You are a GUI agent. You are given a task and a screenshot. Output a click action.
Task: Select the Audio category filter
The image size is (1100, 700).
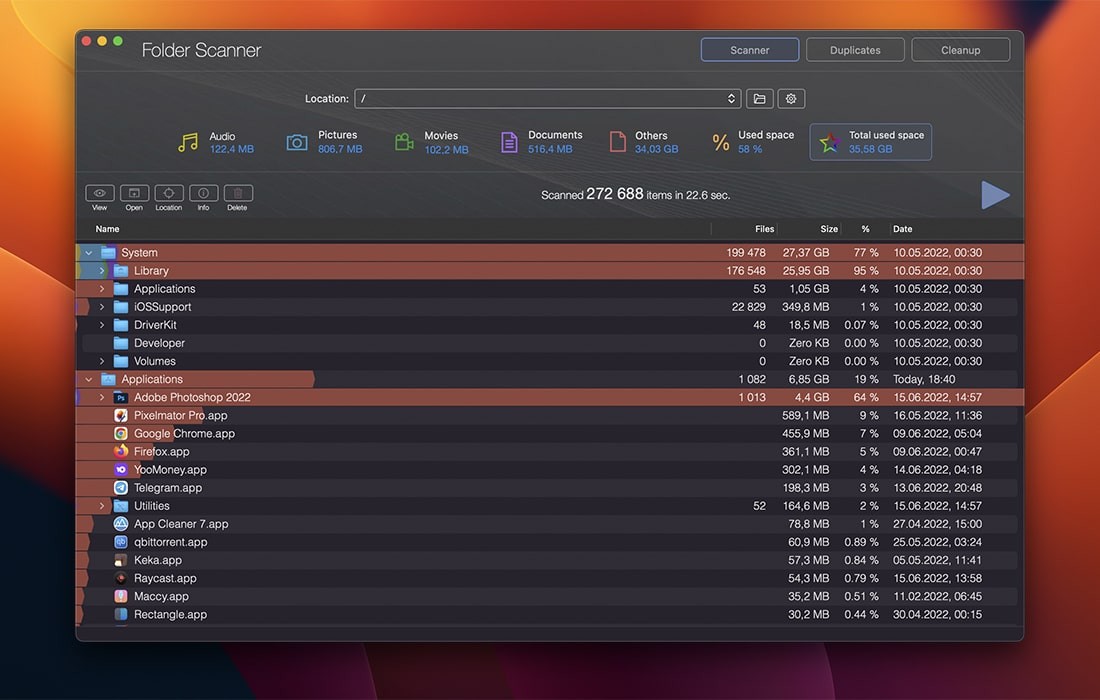pos(216,142)
